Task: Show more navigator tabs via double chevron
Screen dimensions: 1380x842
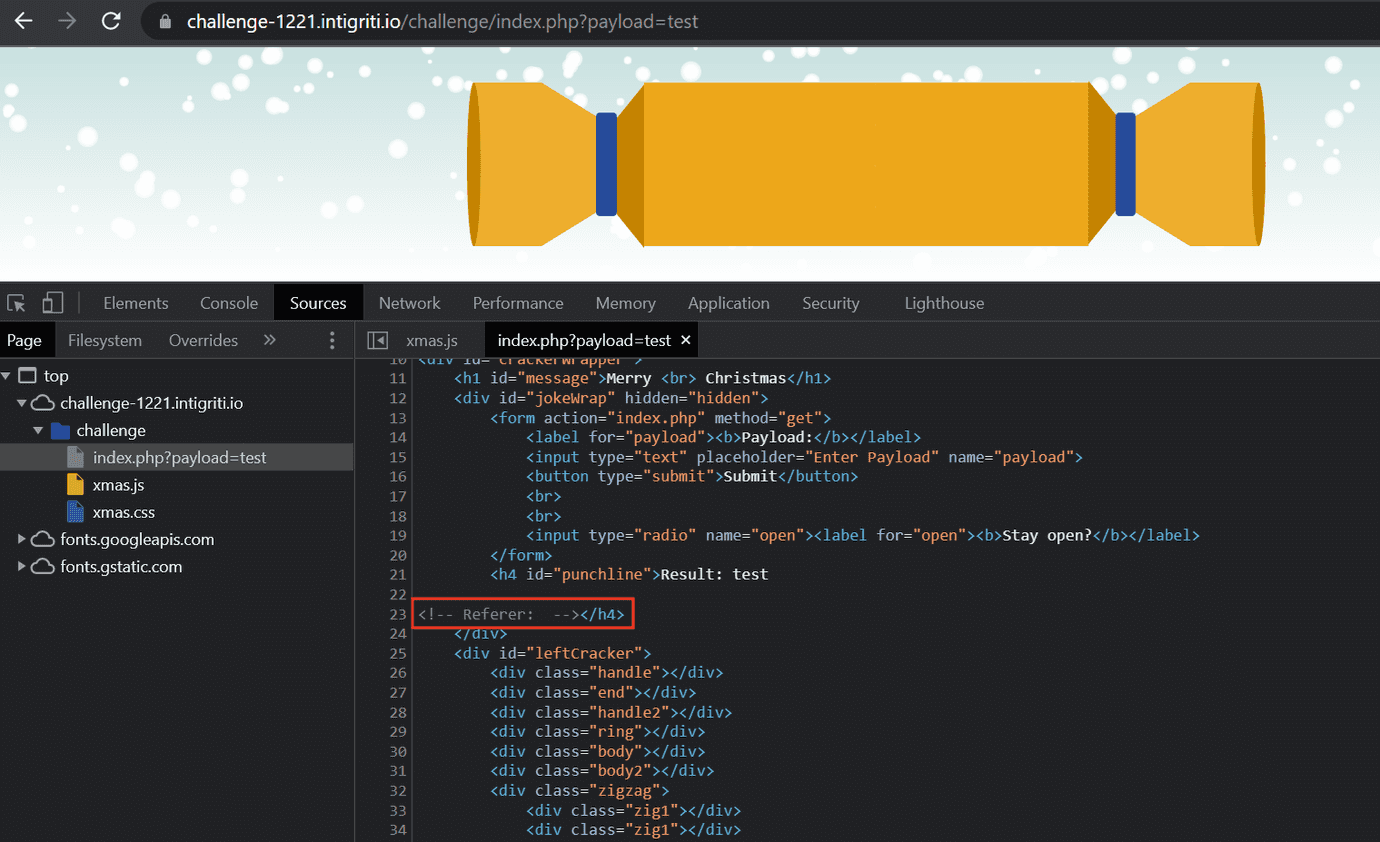Action: click(x=269, y=340)
